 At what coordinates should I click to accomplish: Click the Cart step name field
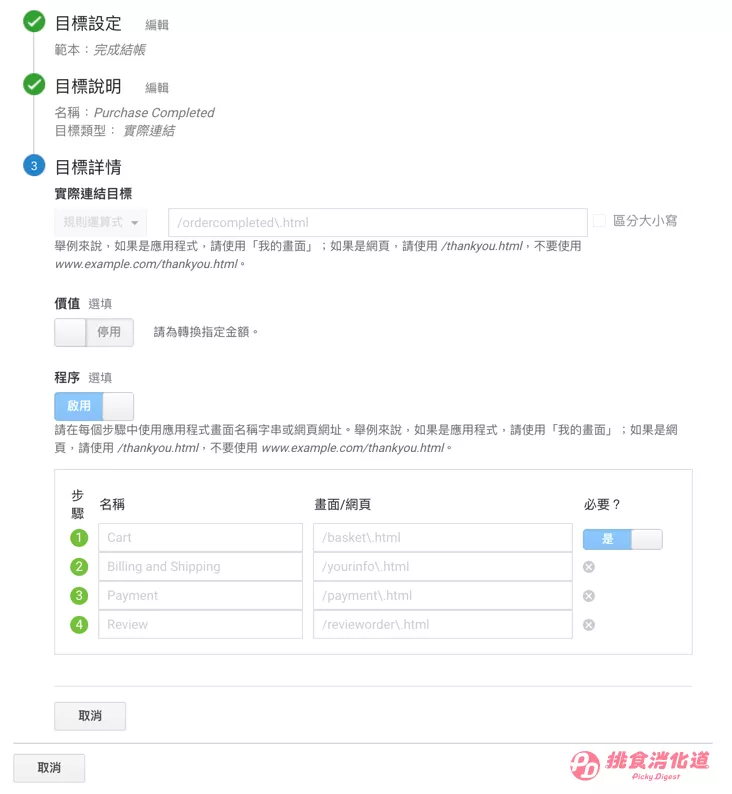(200, 537)
